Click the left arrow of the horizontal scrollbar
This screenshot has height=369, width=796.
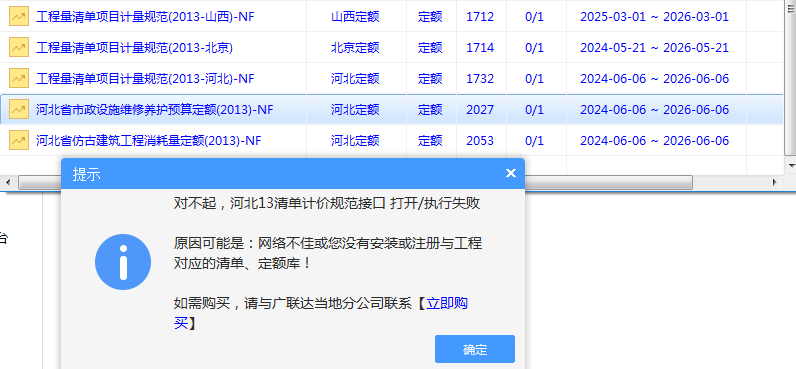tap(8, 182)
